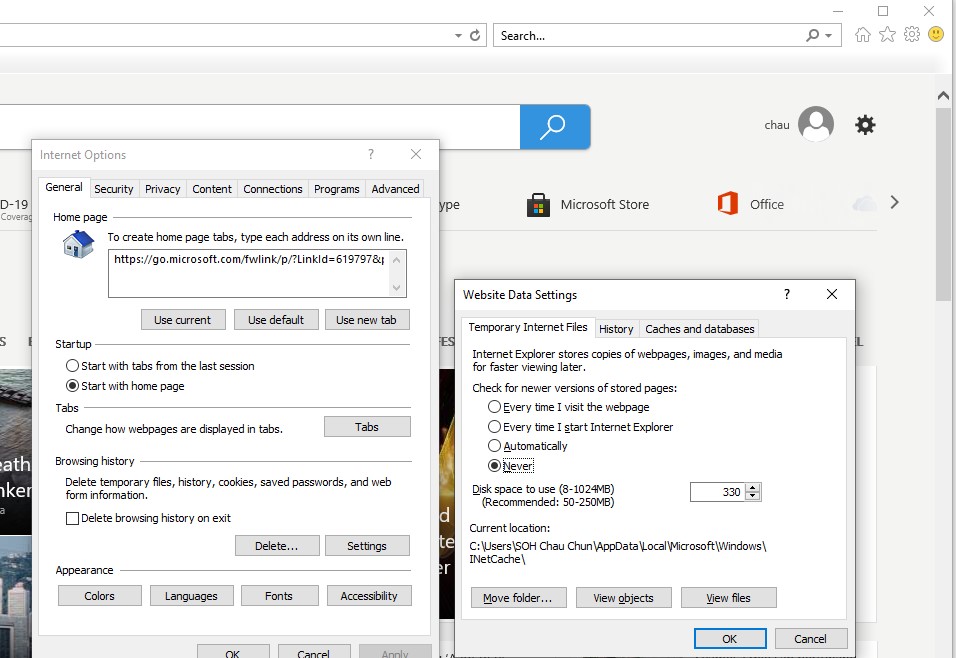Viewport: 956px width, 658px height.
Task: Click the blue web search button
Action: click(x=555, y=127)
